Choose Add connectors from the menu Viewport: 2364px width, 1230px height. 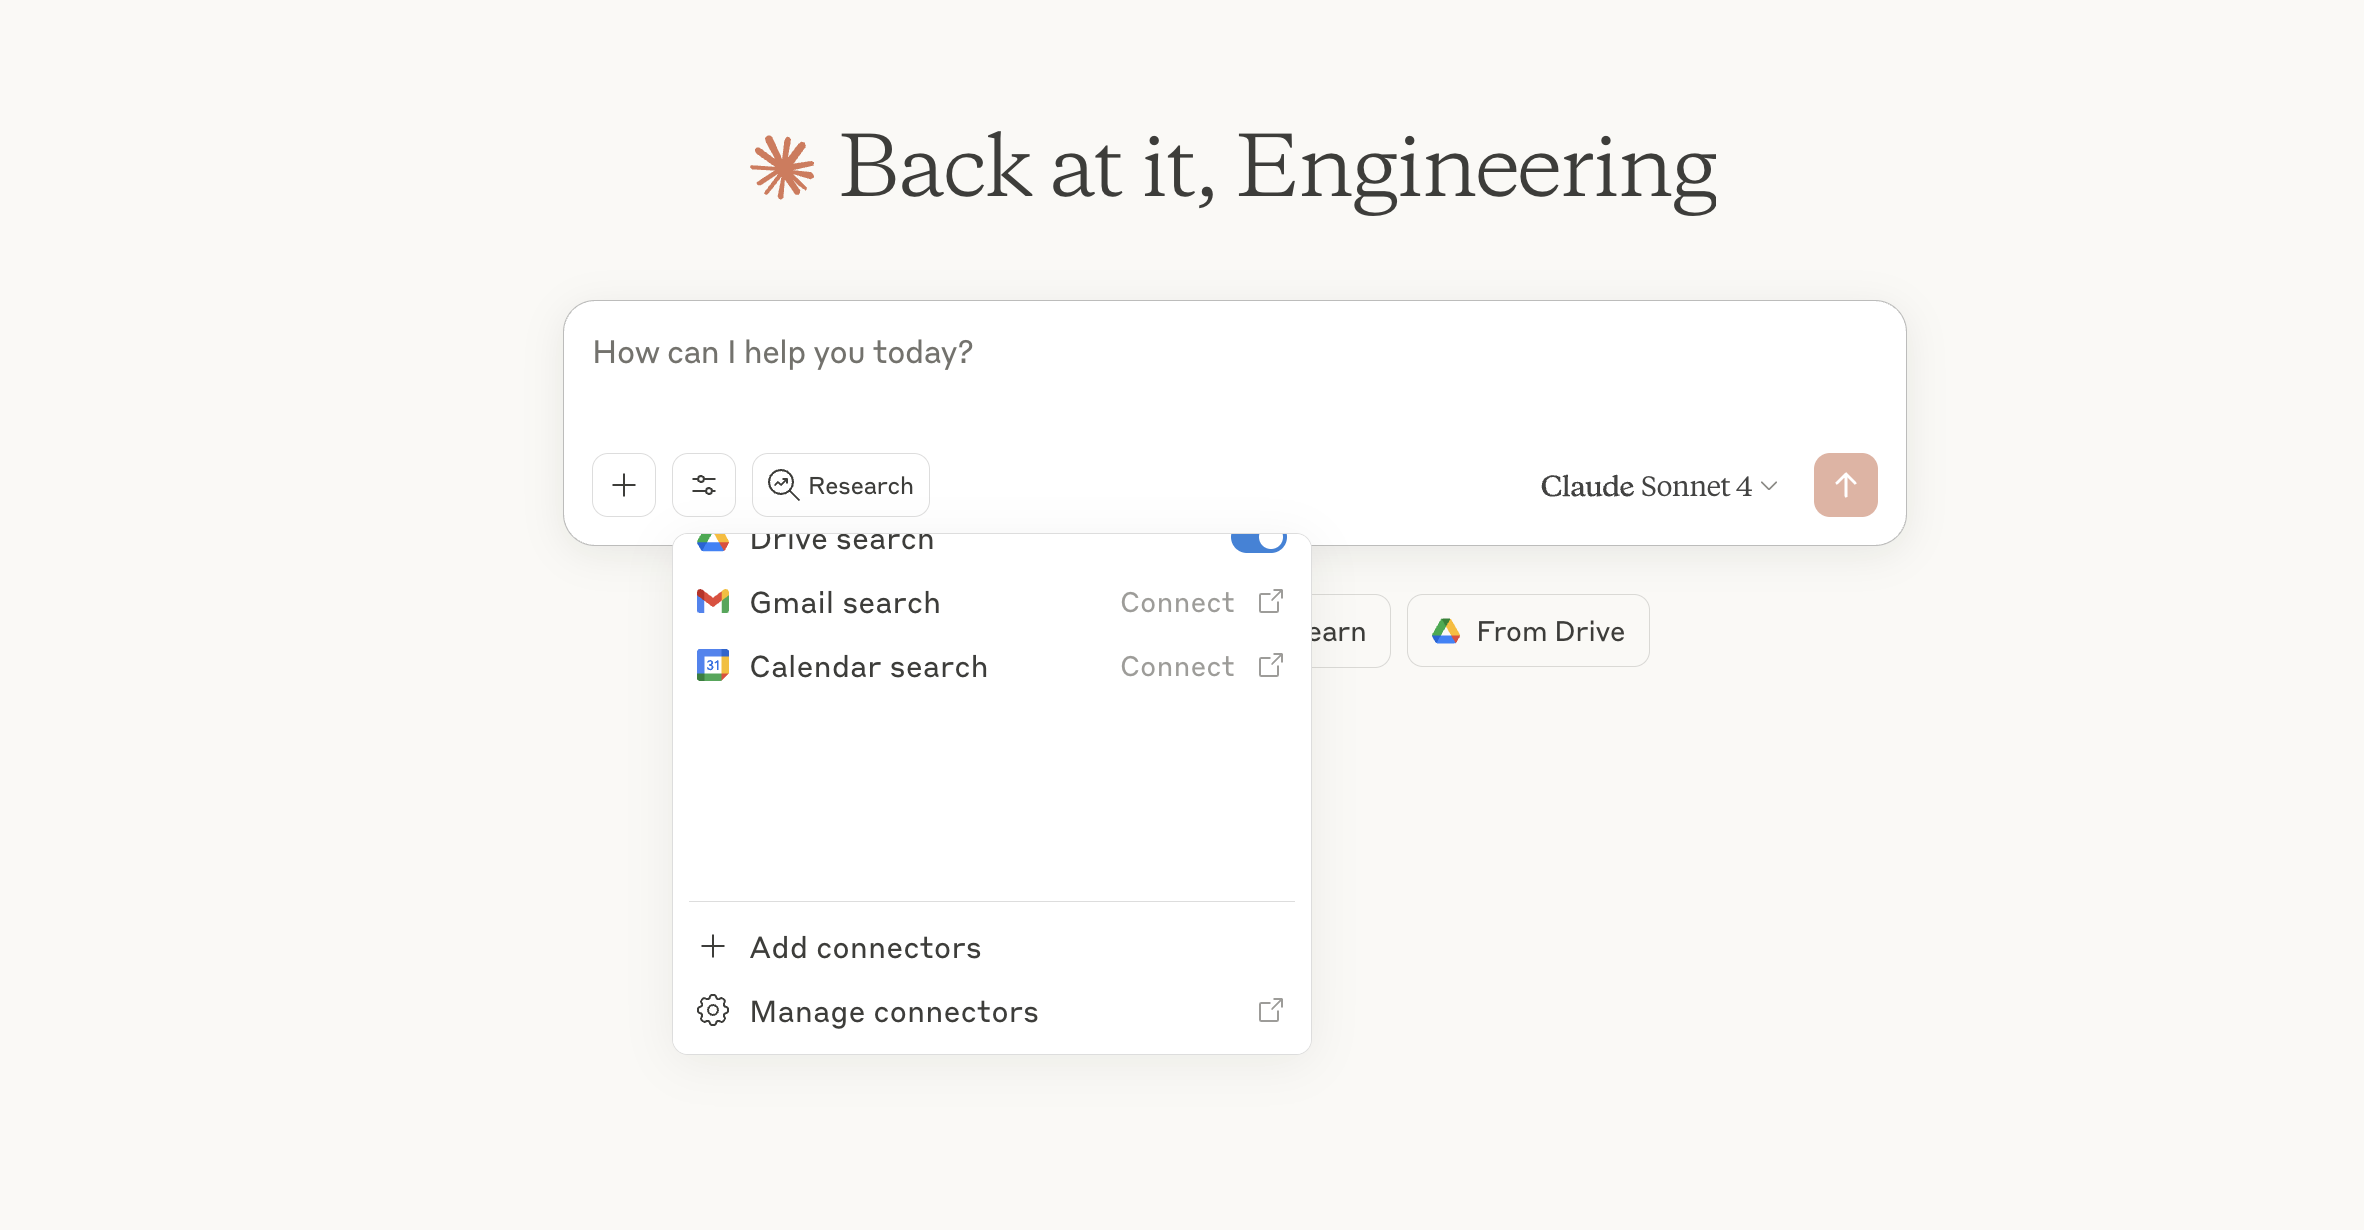(865, 947)
